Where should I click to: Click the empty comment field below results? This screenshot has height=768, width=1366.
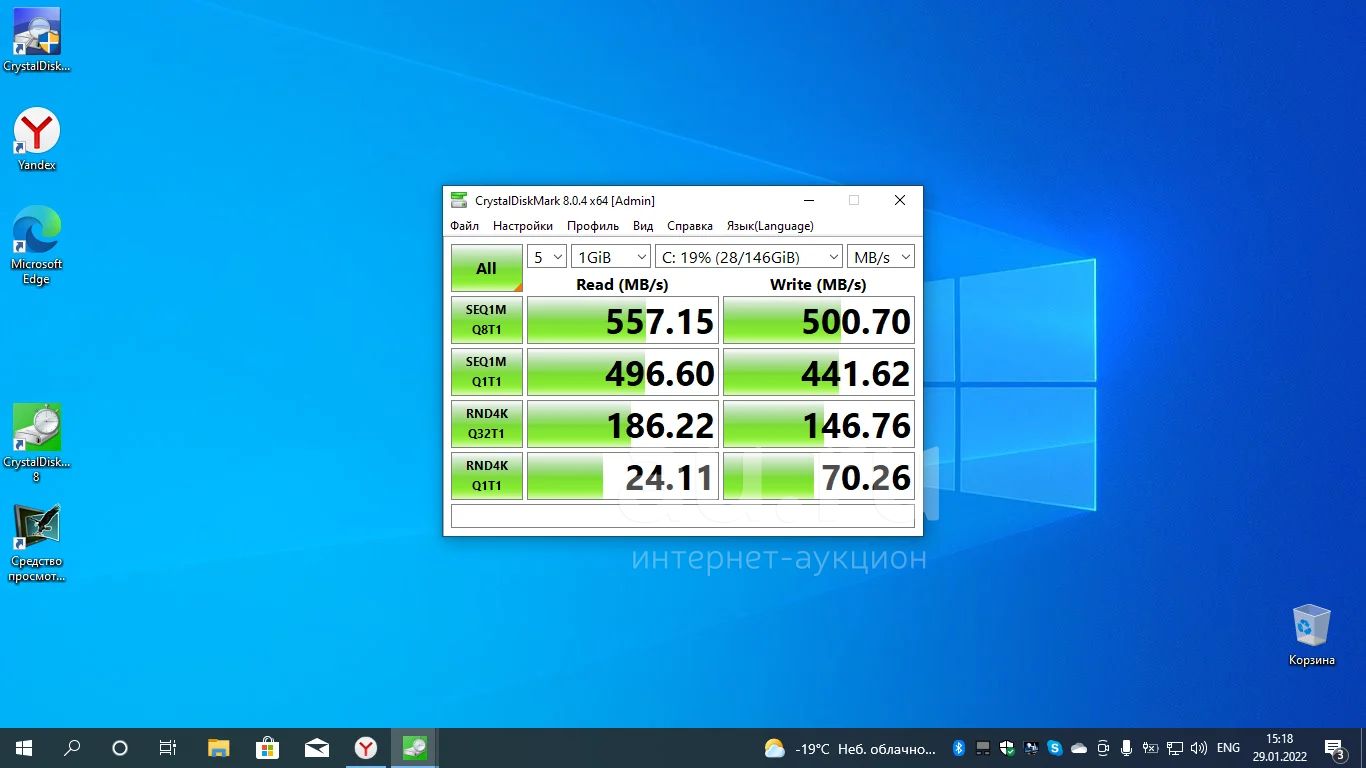click(683, 516)
